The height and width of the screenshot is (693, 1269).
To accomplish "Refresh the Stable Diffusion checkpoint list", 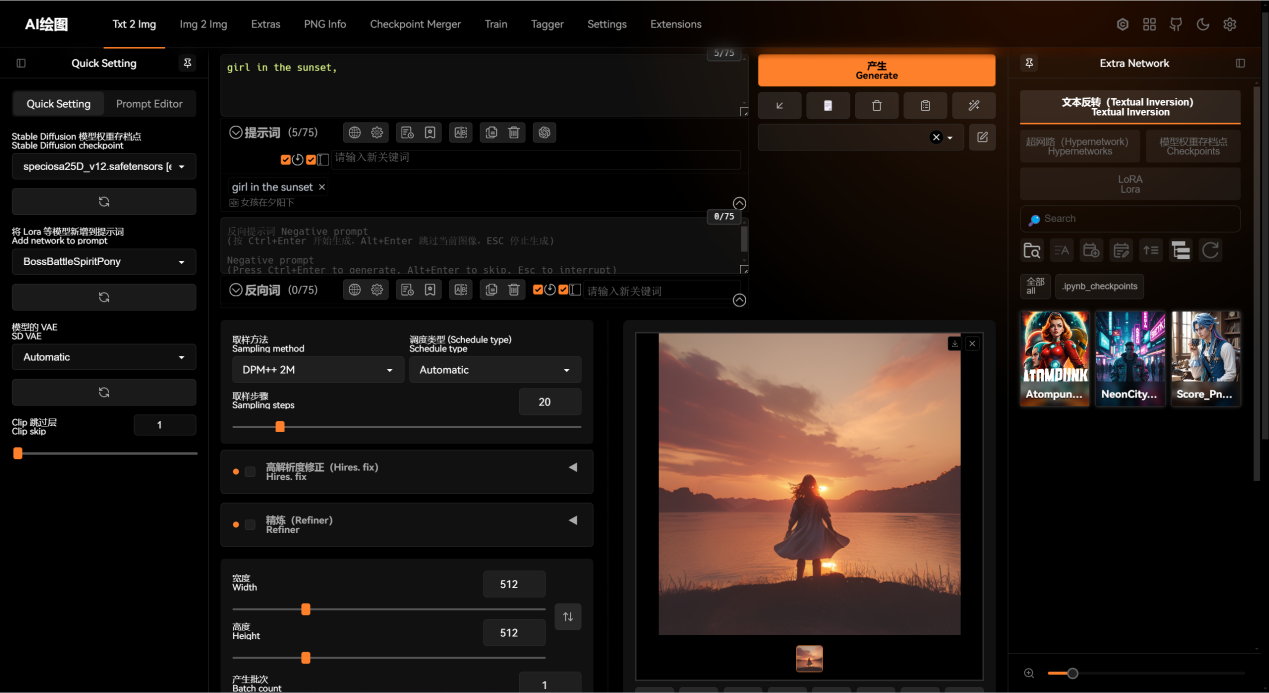I will pos(104,201).
